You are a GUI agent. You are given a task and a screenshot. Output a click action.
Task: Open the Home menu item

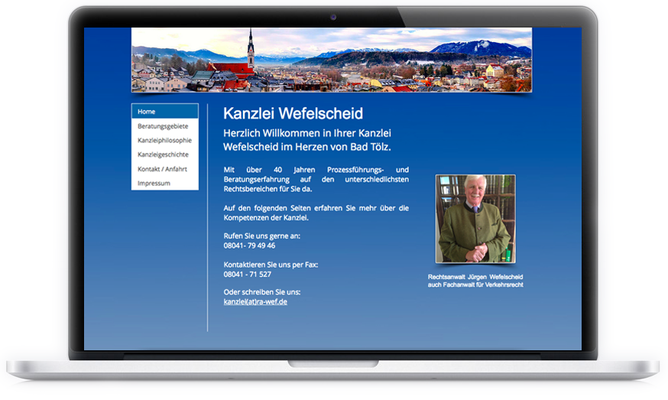pyautogui.click(x=165, y=111)
